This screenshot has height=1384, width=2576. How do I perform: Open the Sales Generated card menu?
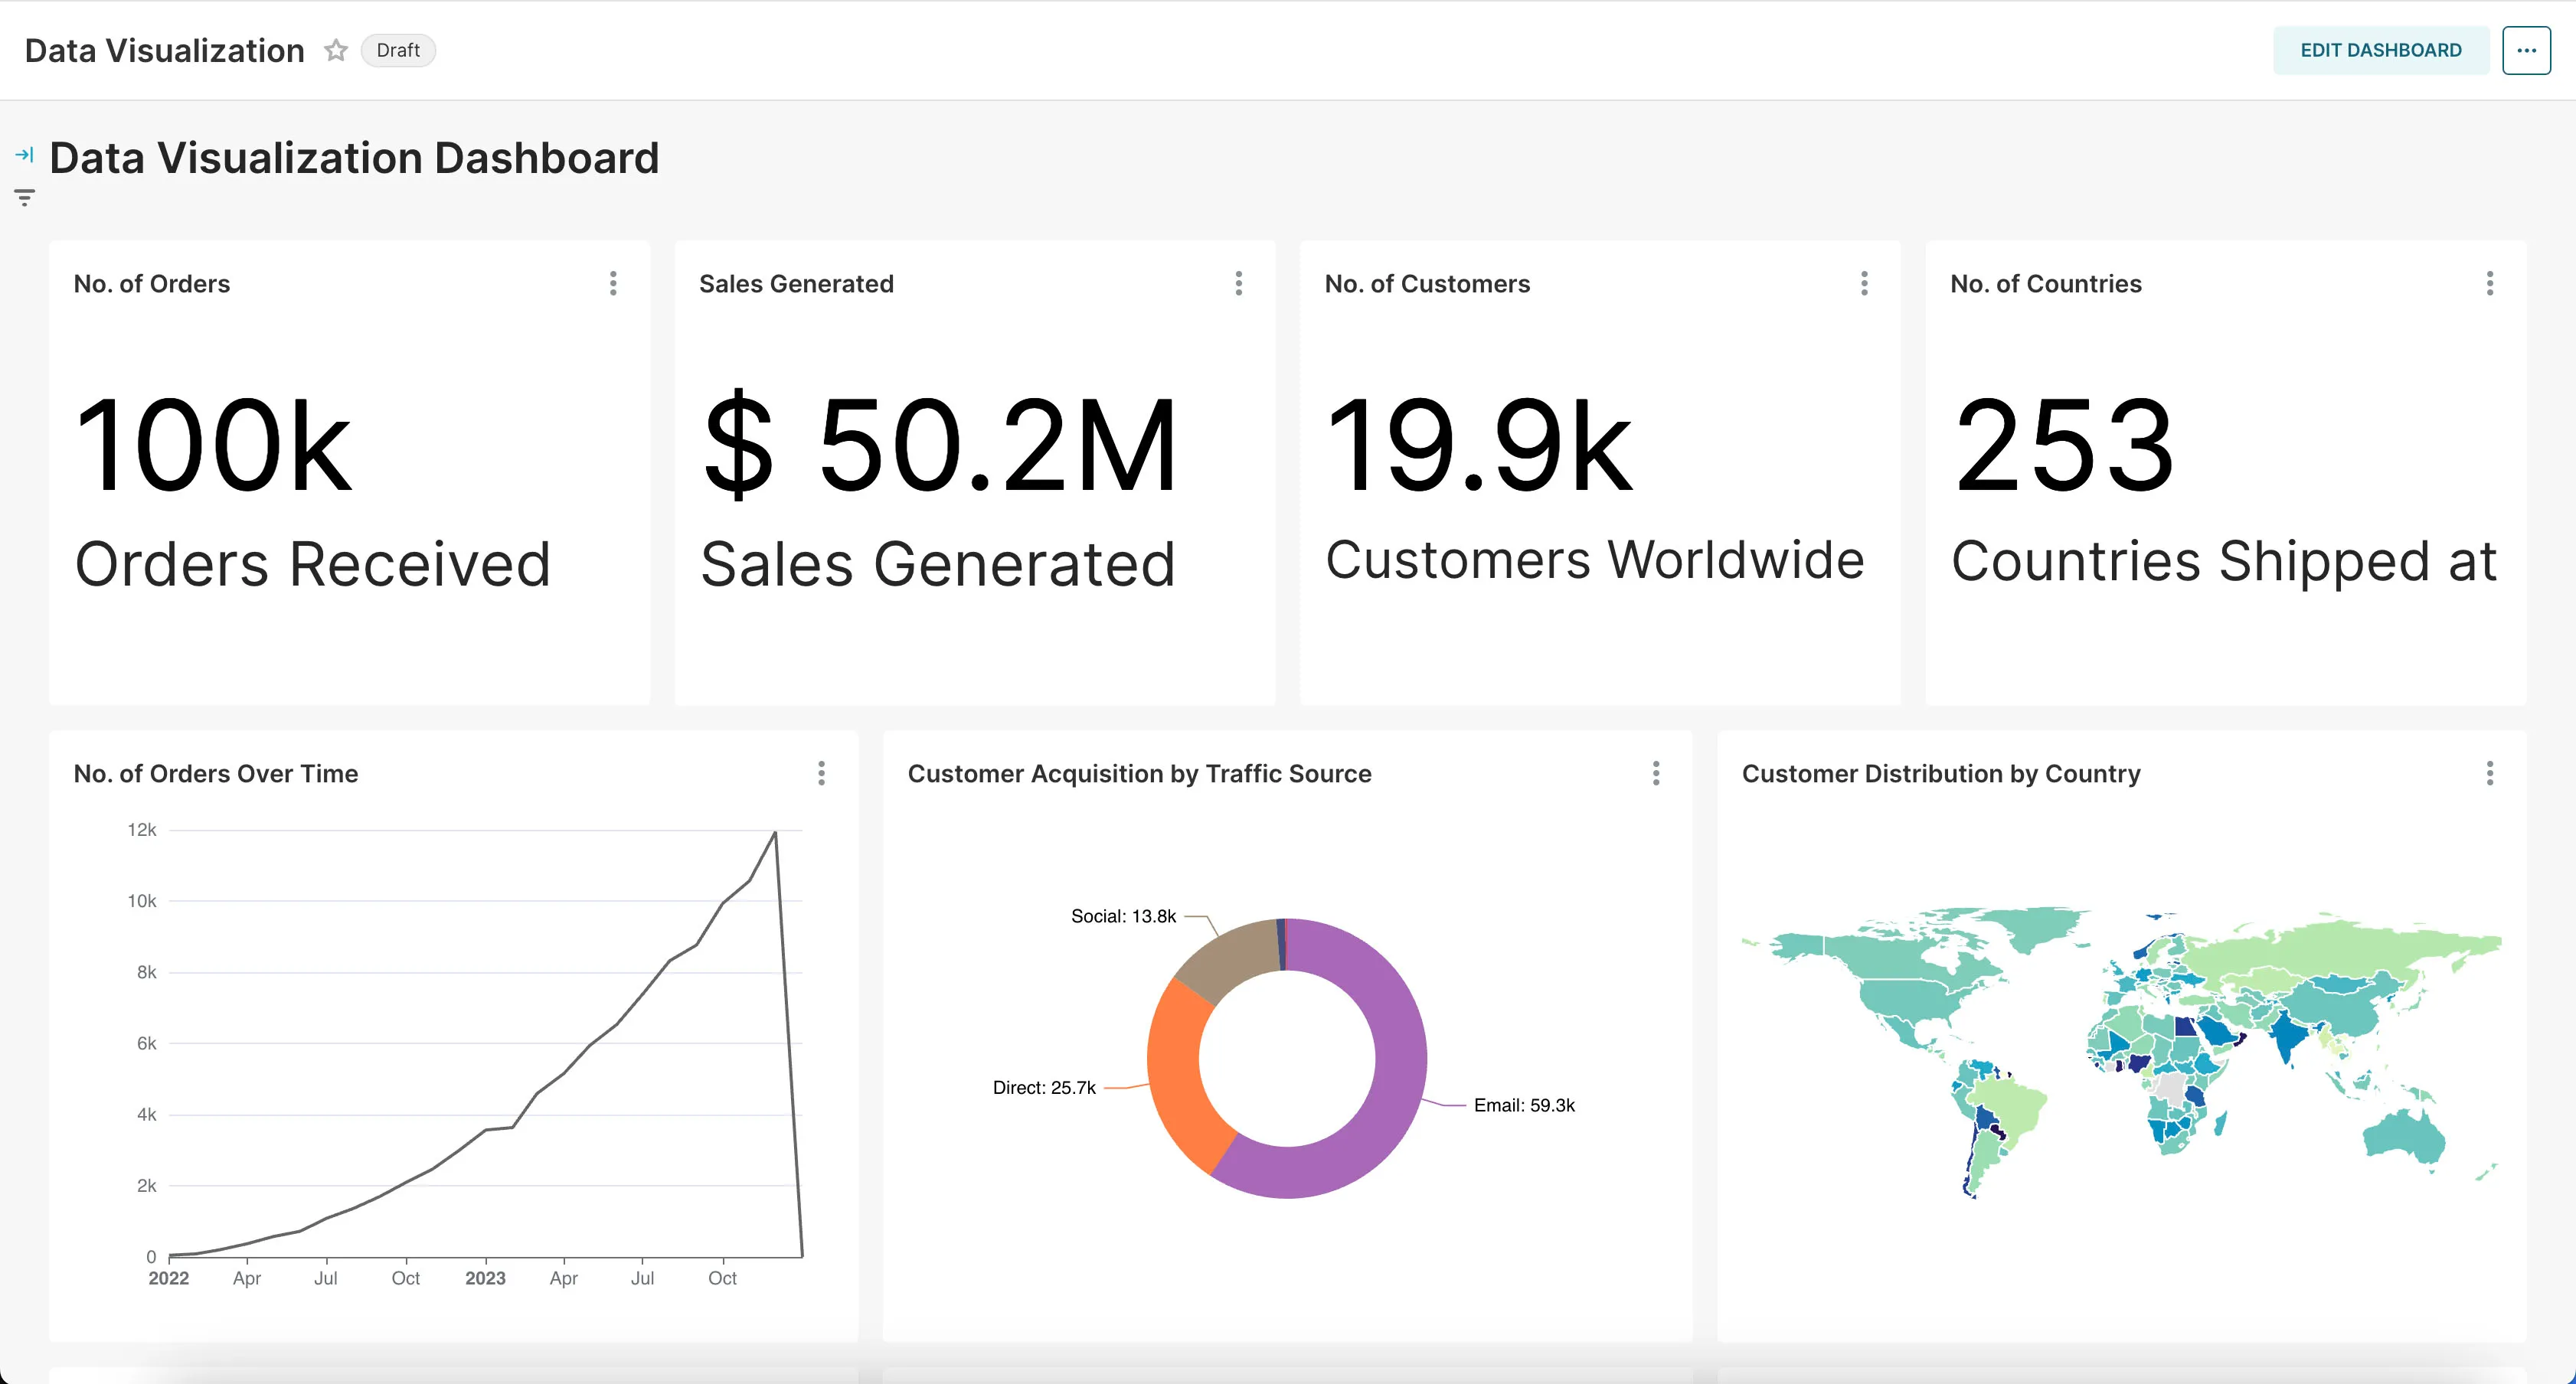pyautogui.click(x=1238, y=283)
